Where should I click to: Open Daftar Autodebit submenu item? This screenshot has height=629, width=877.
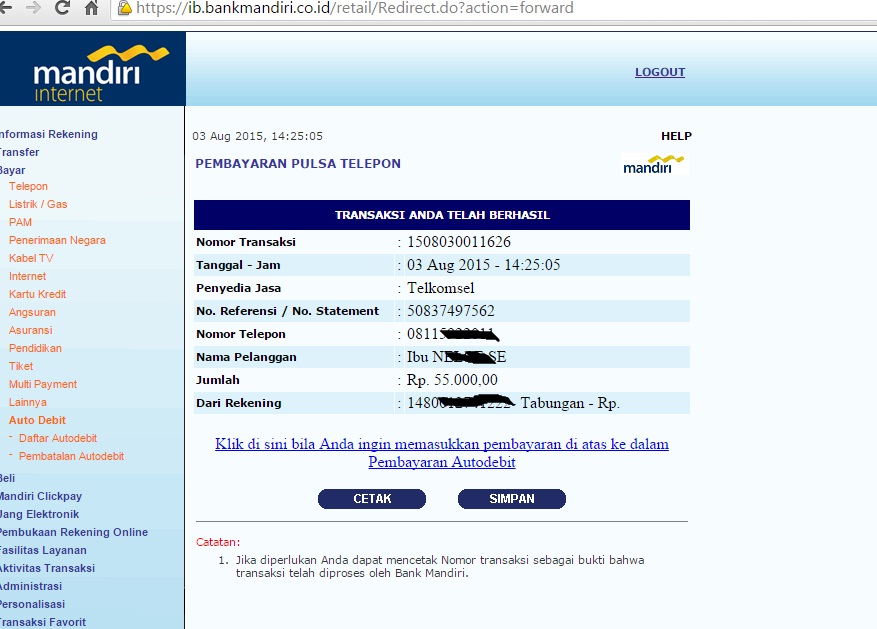[58, 438]
